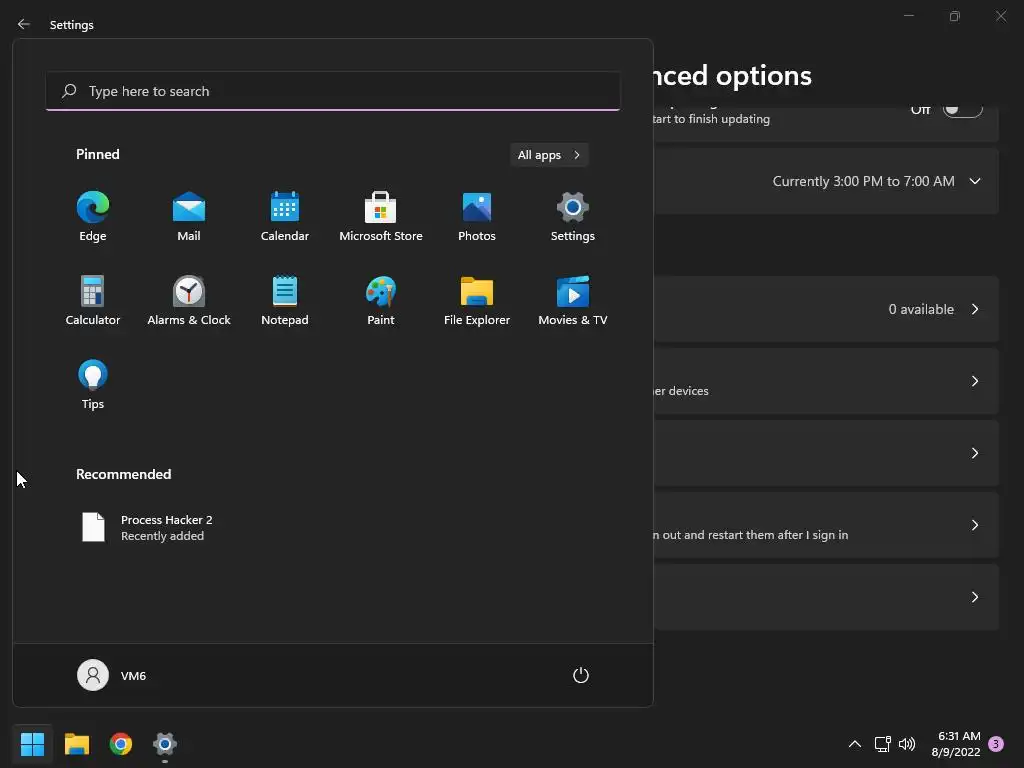
Task: Open Process Hacker 2 recommended item
Action: 147,528
